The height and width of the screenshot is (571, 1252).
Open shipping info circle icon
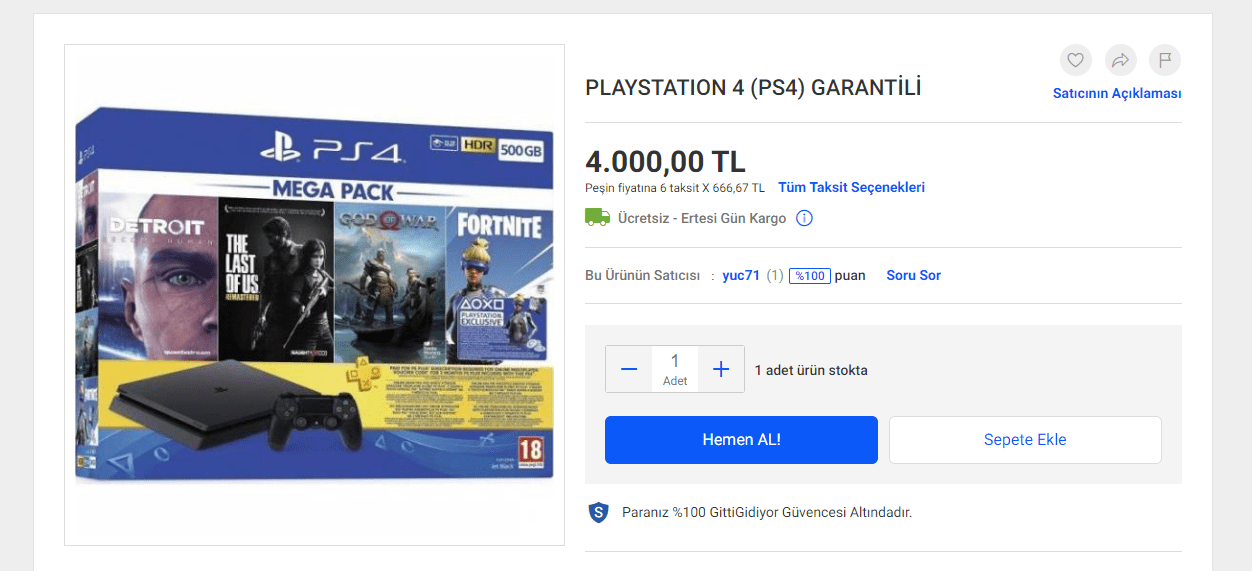(804, 218)
